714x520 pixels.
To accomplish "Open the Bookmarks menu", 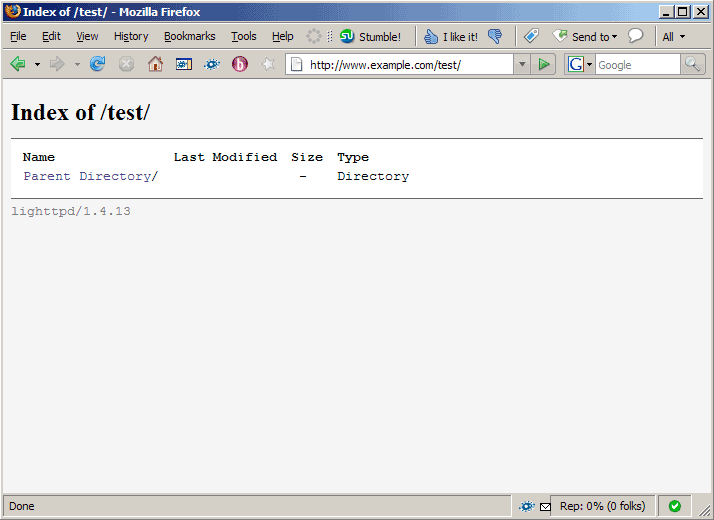I will pos(189,36).
